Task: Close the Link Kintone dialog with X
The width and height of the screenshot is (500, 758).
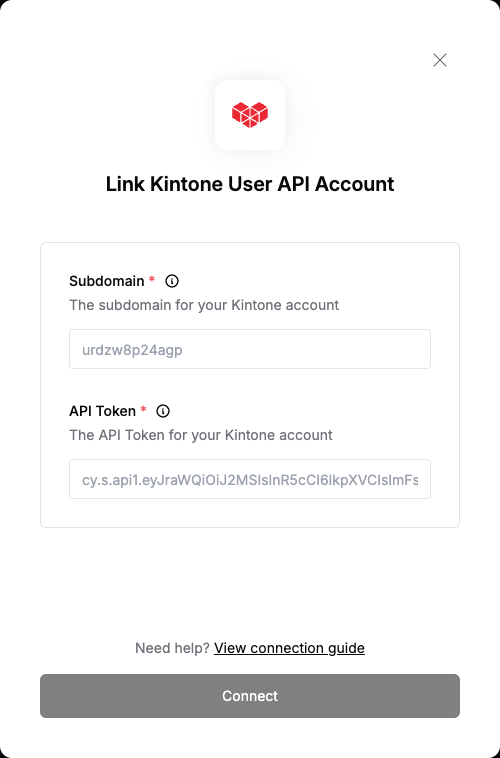Action: pos(440,60)
